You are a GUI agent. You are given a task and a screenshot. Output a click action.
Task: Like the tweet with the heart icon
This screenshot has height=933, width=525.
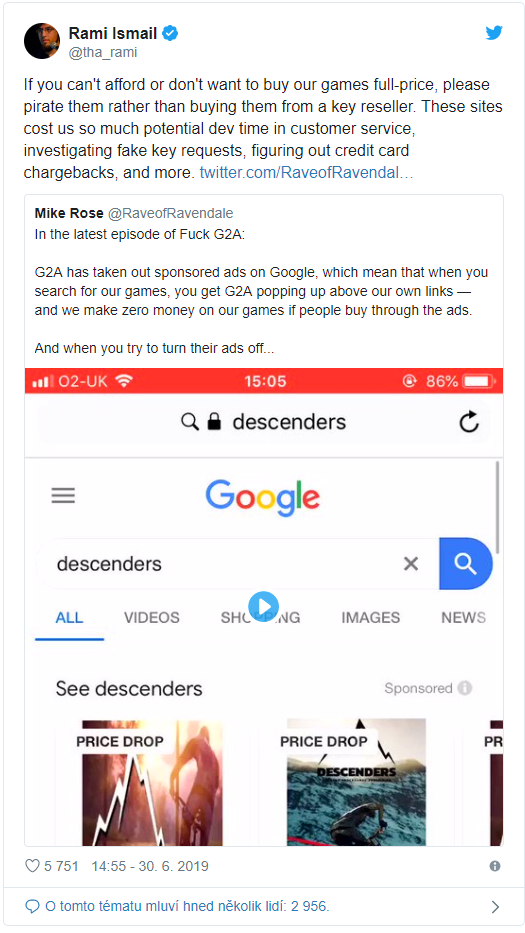(x=32, y=866)
